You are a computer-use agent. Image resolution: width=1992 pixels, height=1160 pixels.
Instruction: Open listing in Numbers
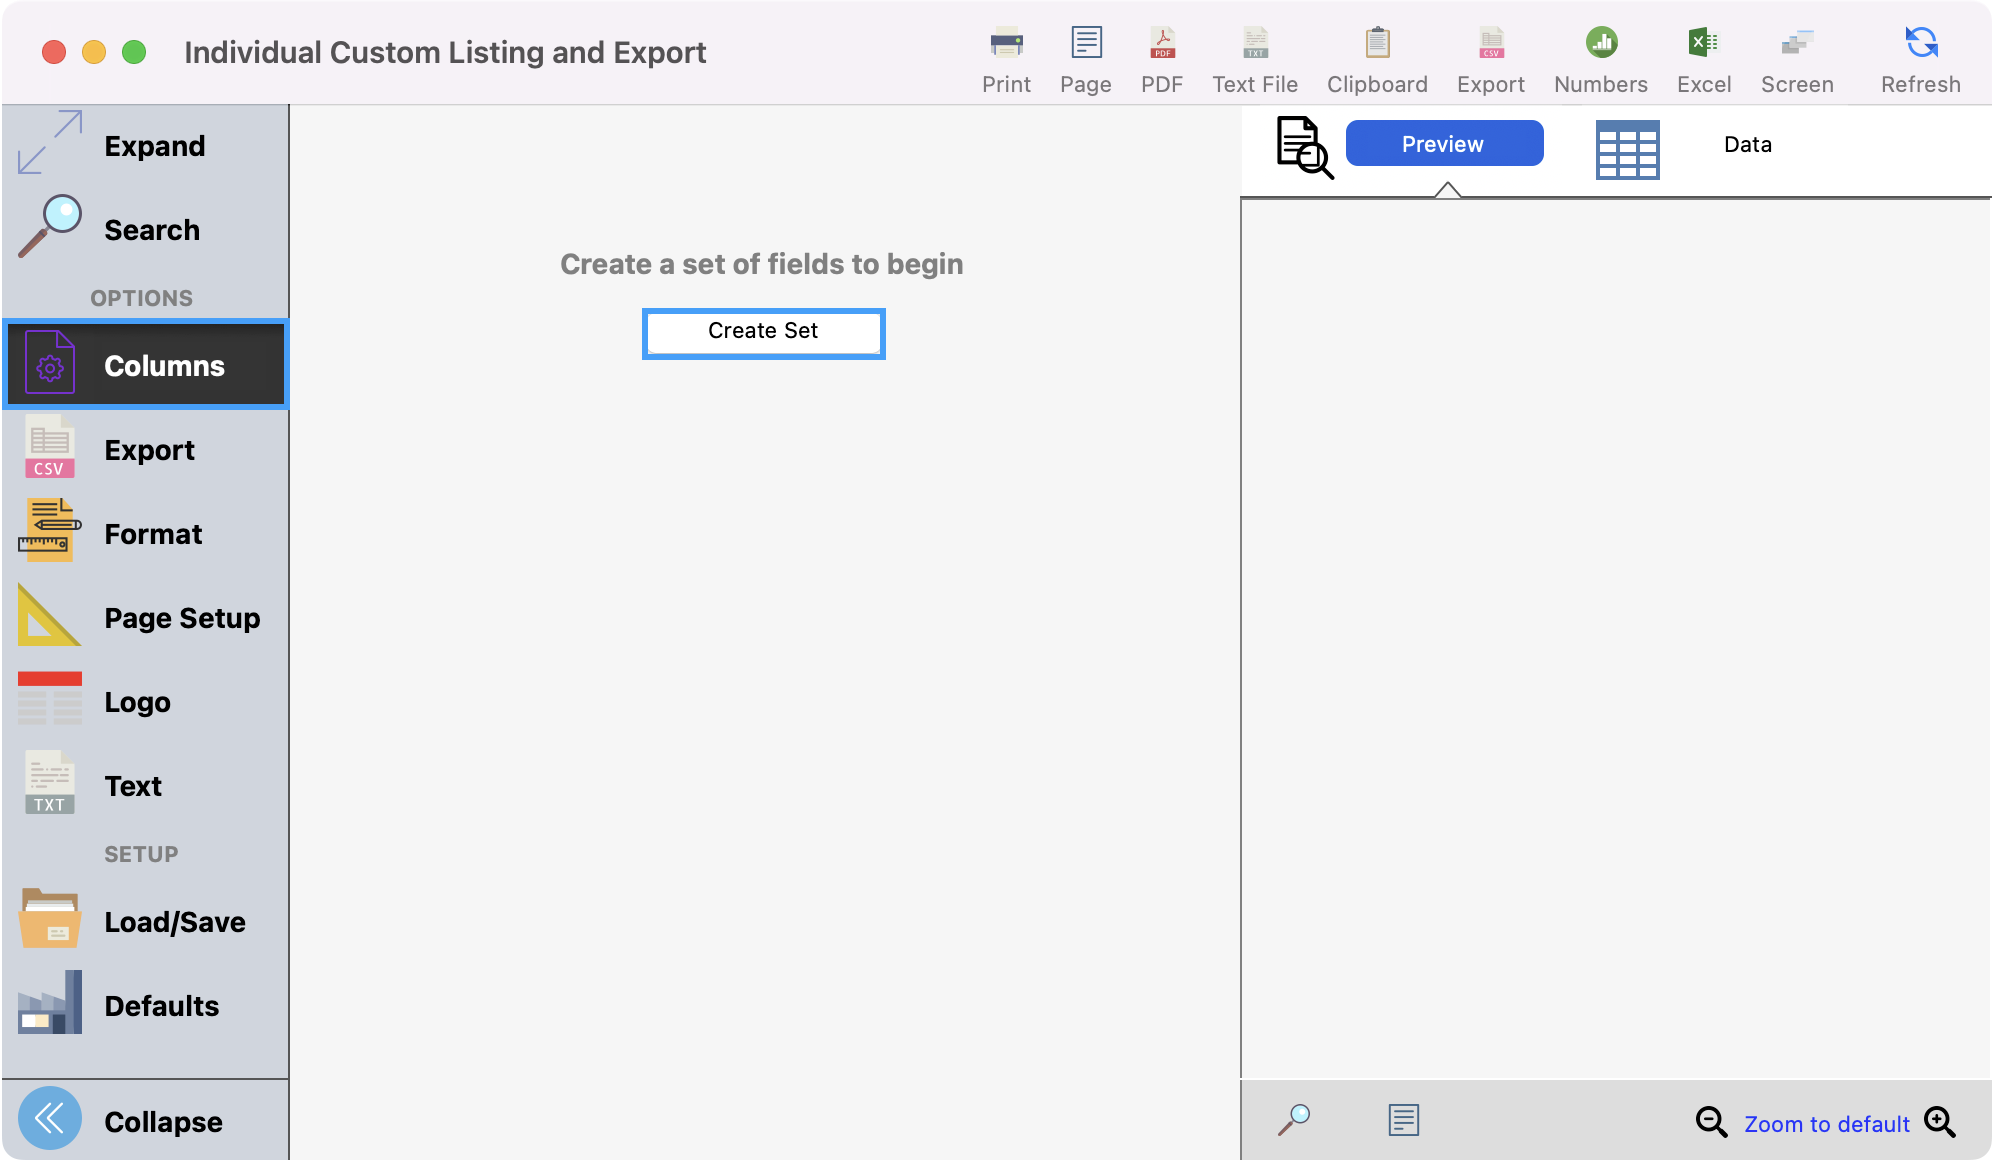pos(1601,43)
